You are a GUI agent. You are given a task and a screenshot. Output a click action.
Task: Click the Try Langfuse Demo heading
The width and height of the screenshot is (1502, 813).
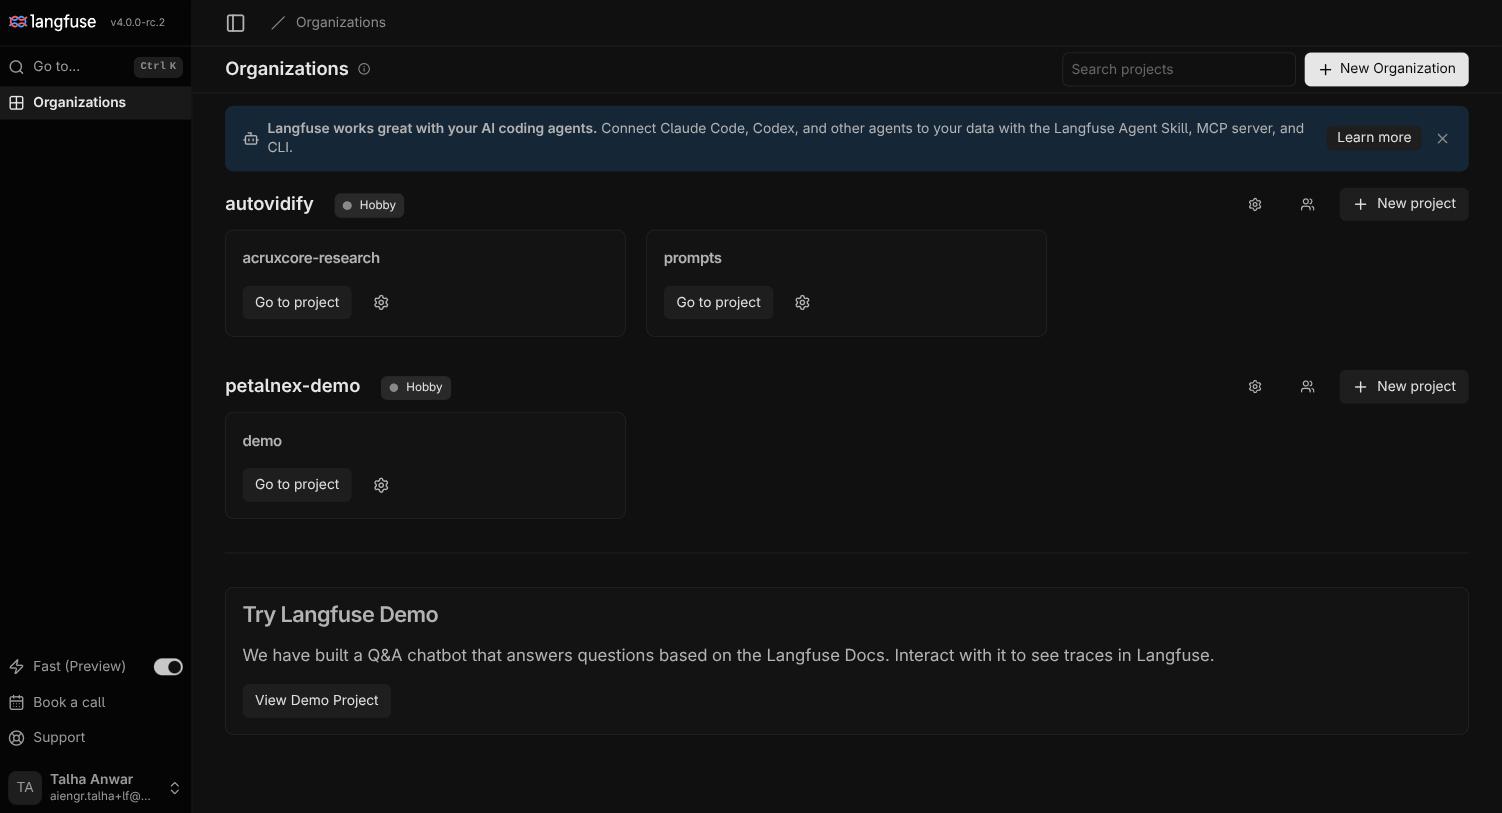[x=340, y=615]
